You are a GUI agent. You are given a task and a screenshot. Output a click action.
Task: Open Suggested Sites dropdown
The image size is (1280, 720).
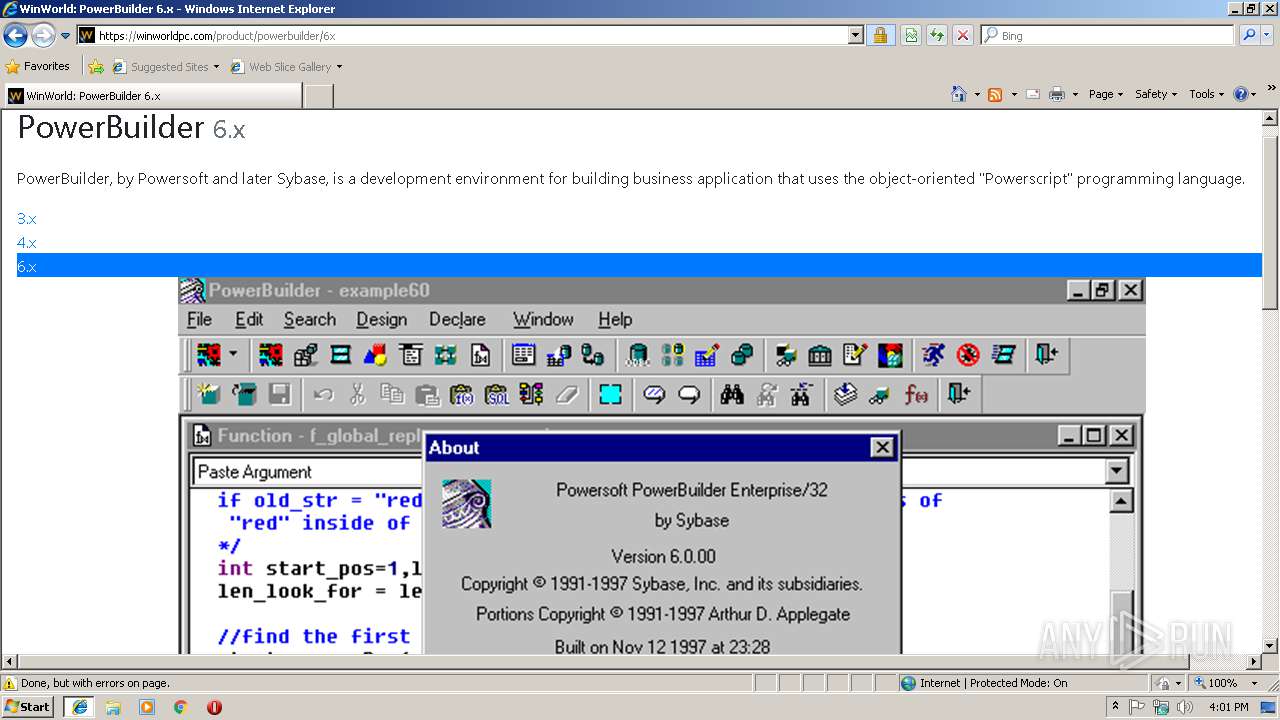tap(165, 67)
